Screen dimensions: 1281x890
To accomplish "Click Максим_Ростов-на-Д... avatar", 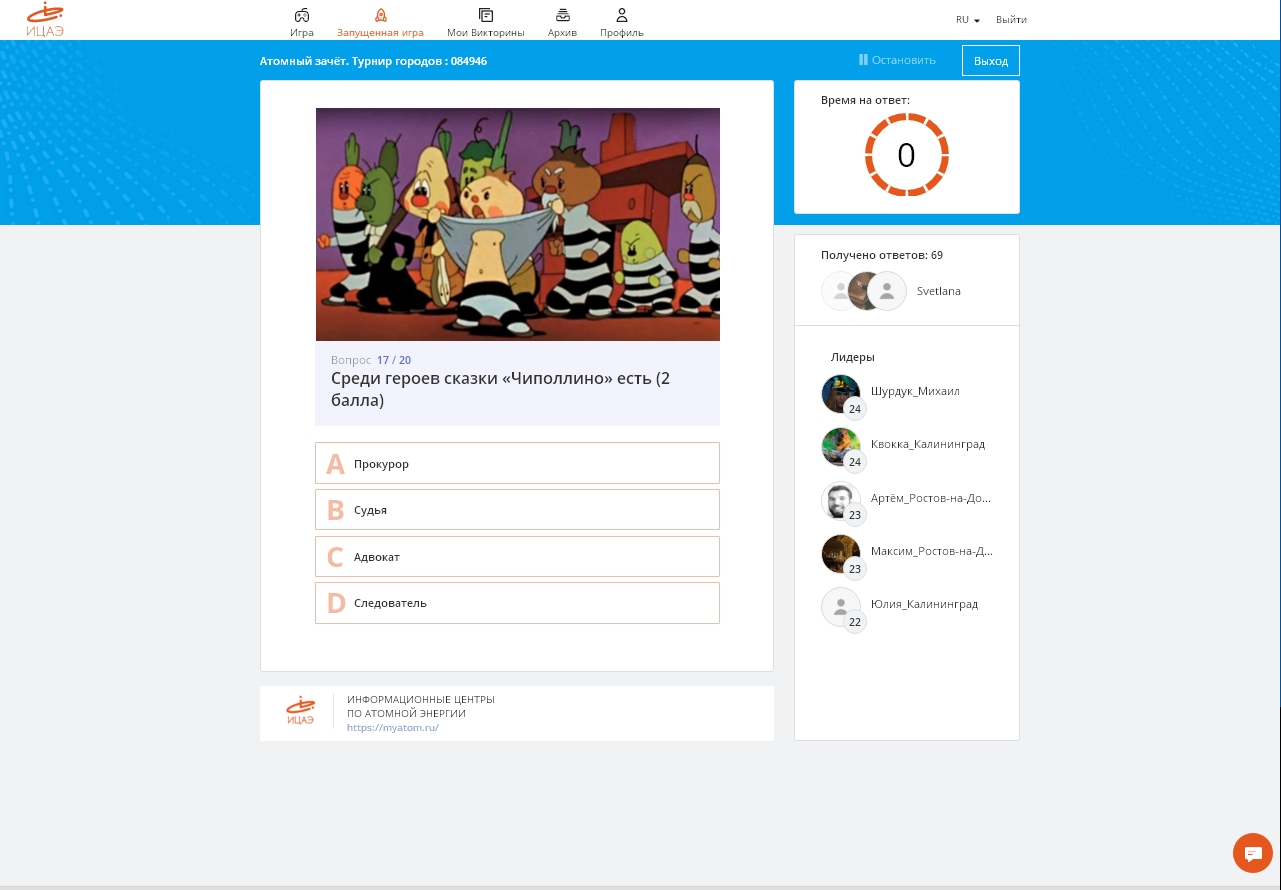I will (x=841, y=554).
